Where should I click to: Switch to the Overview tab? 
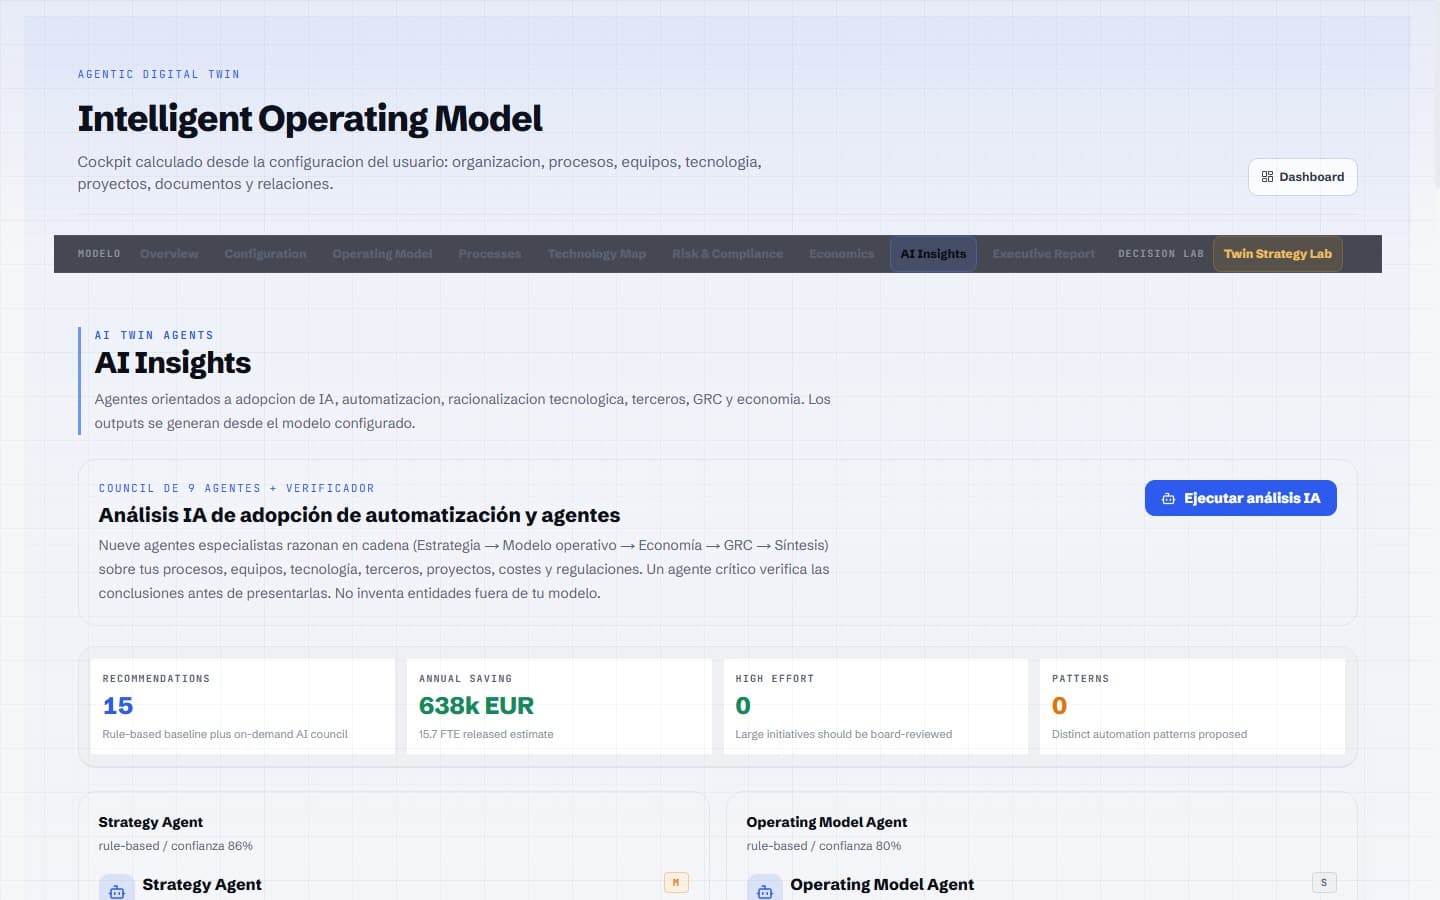pos(169,254)
